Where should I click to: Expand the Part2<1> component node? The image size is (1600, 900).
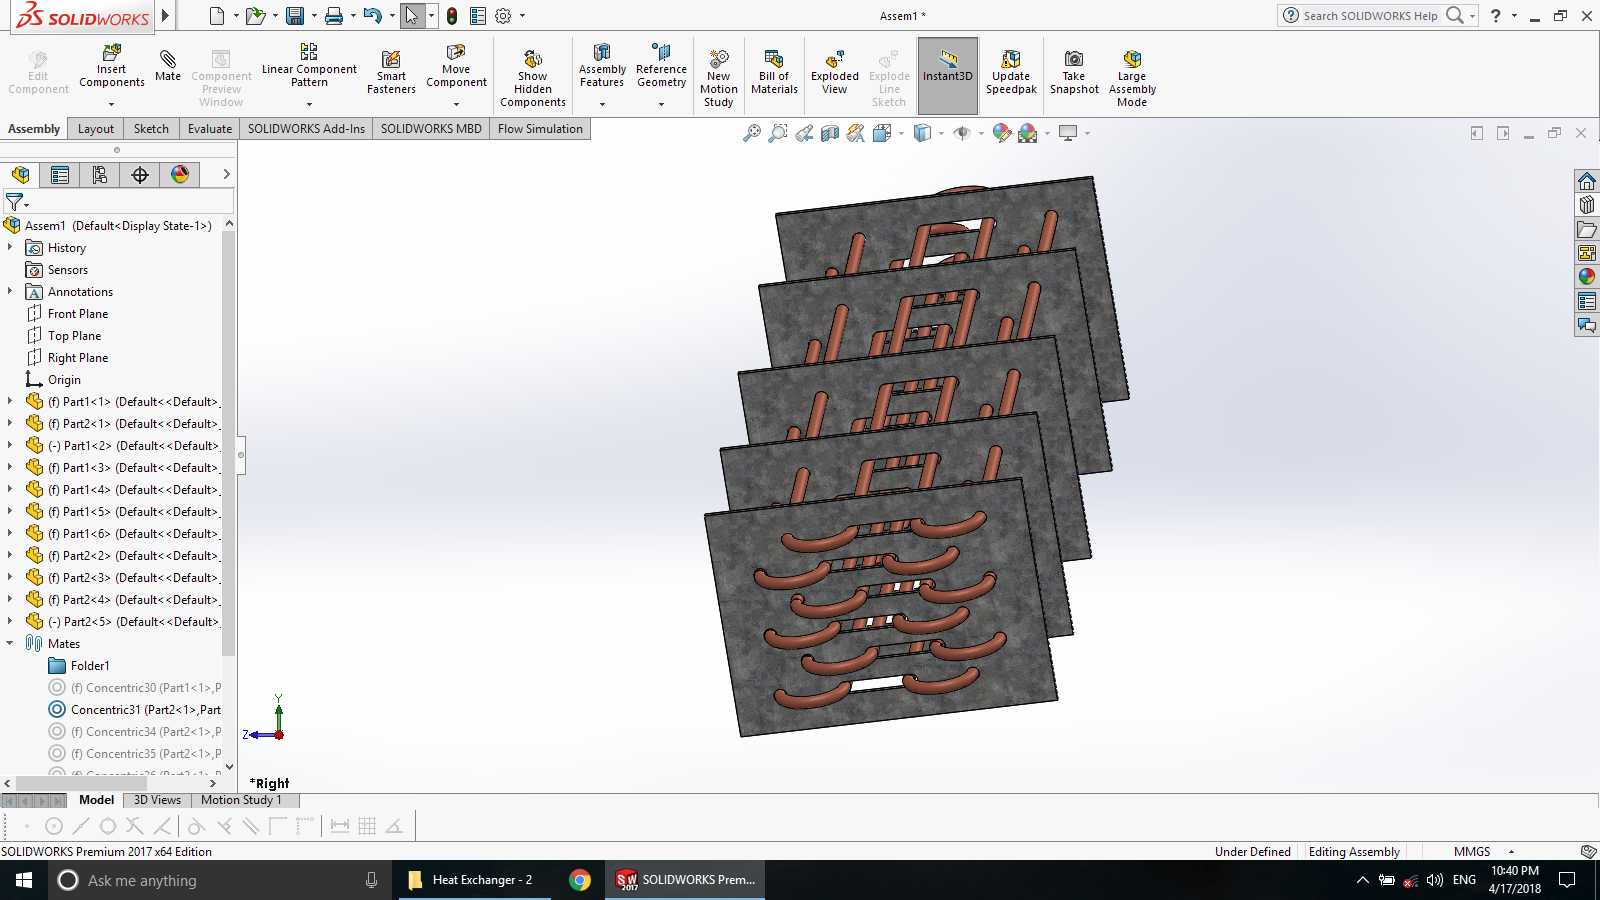pos(10,423)
